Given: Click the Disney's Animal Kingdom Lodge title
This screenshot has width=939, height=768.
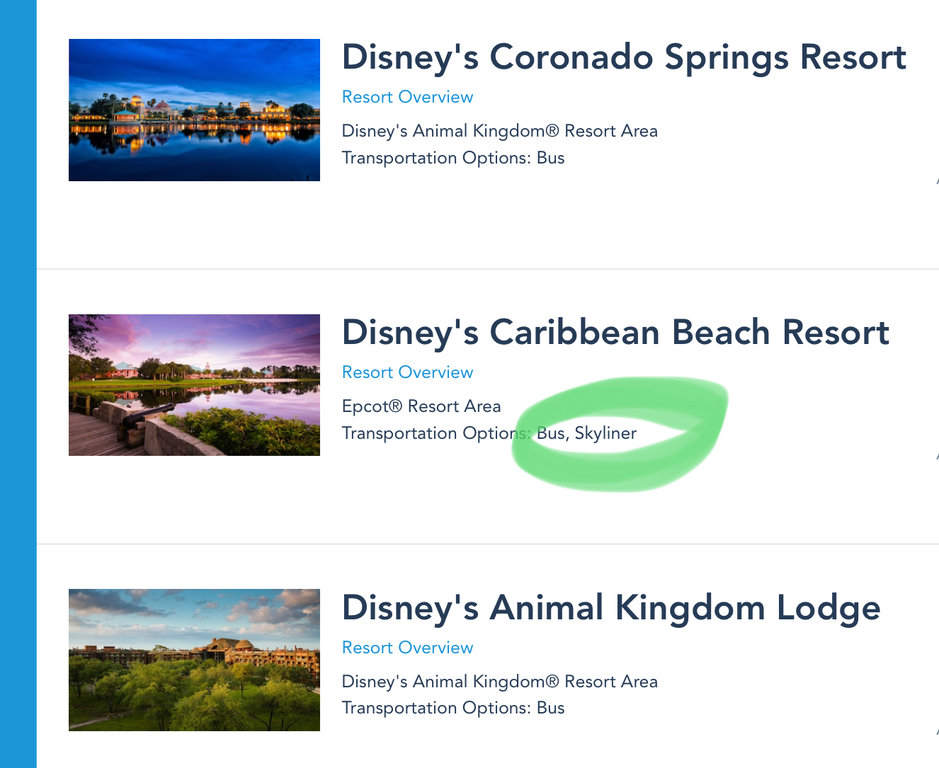Looking at the screenshot, I should [x=611, y=607].
